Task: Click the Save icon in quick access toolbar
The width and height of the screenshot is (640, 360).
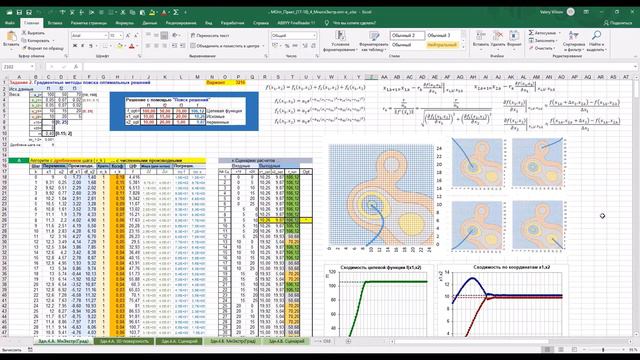Action: coord(19,12)
